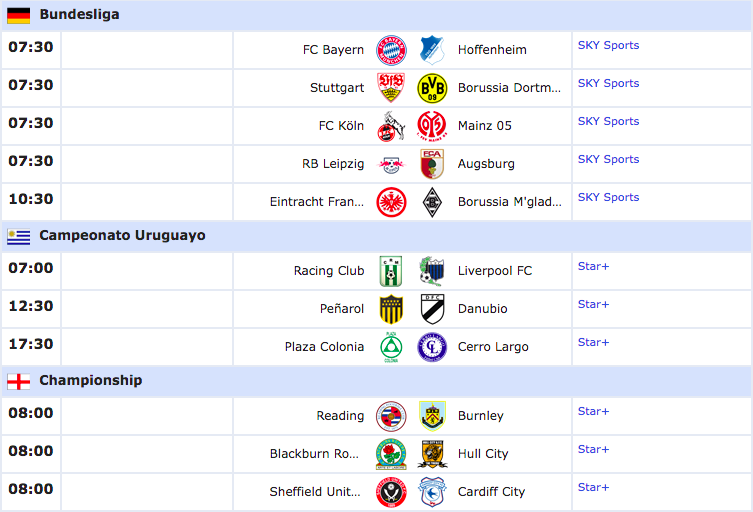This screenshot has width=753, height=512.
Task: Open Star+ link for Reading vs Burnley
Action: click(x=594, y=411)
